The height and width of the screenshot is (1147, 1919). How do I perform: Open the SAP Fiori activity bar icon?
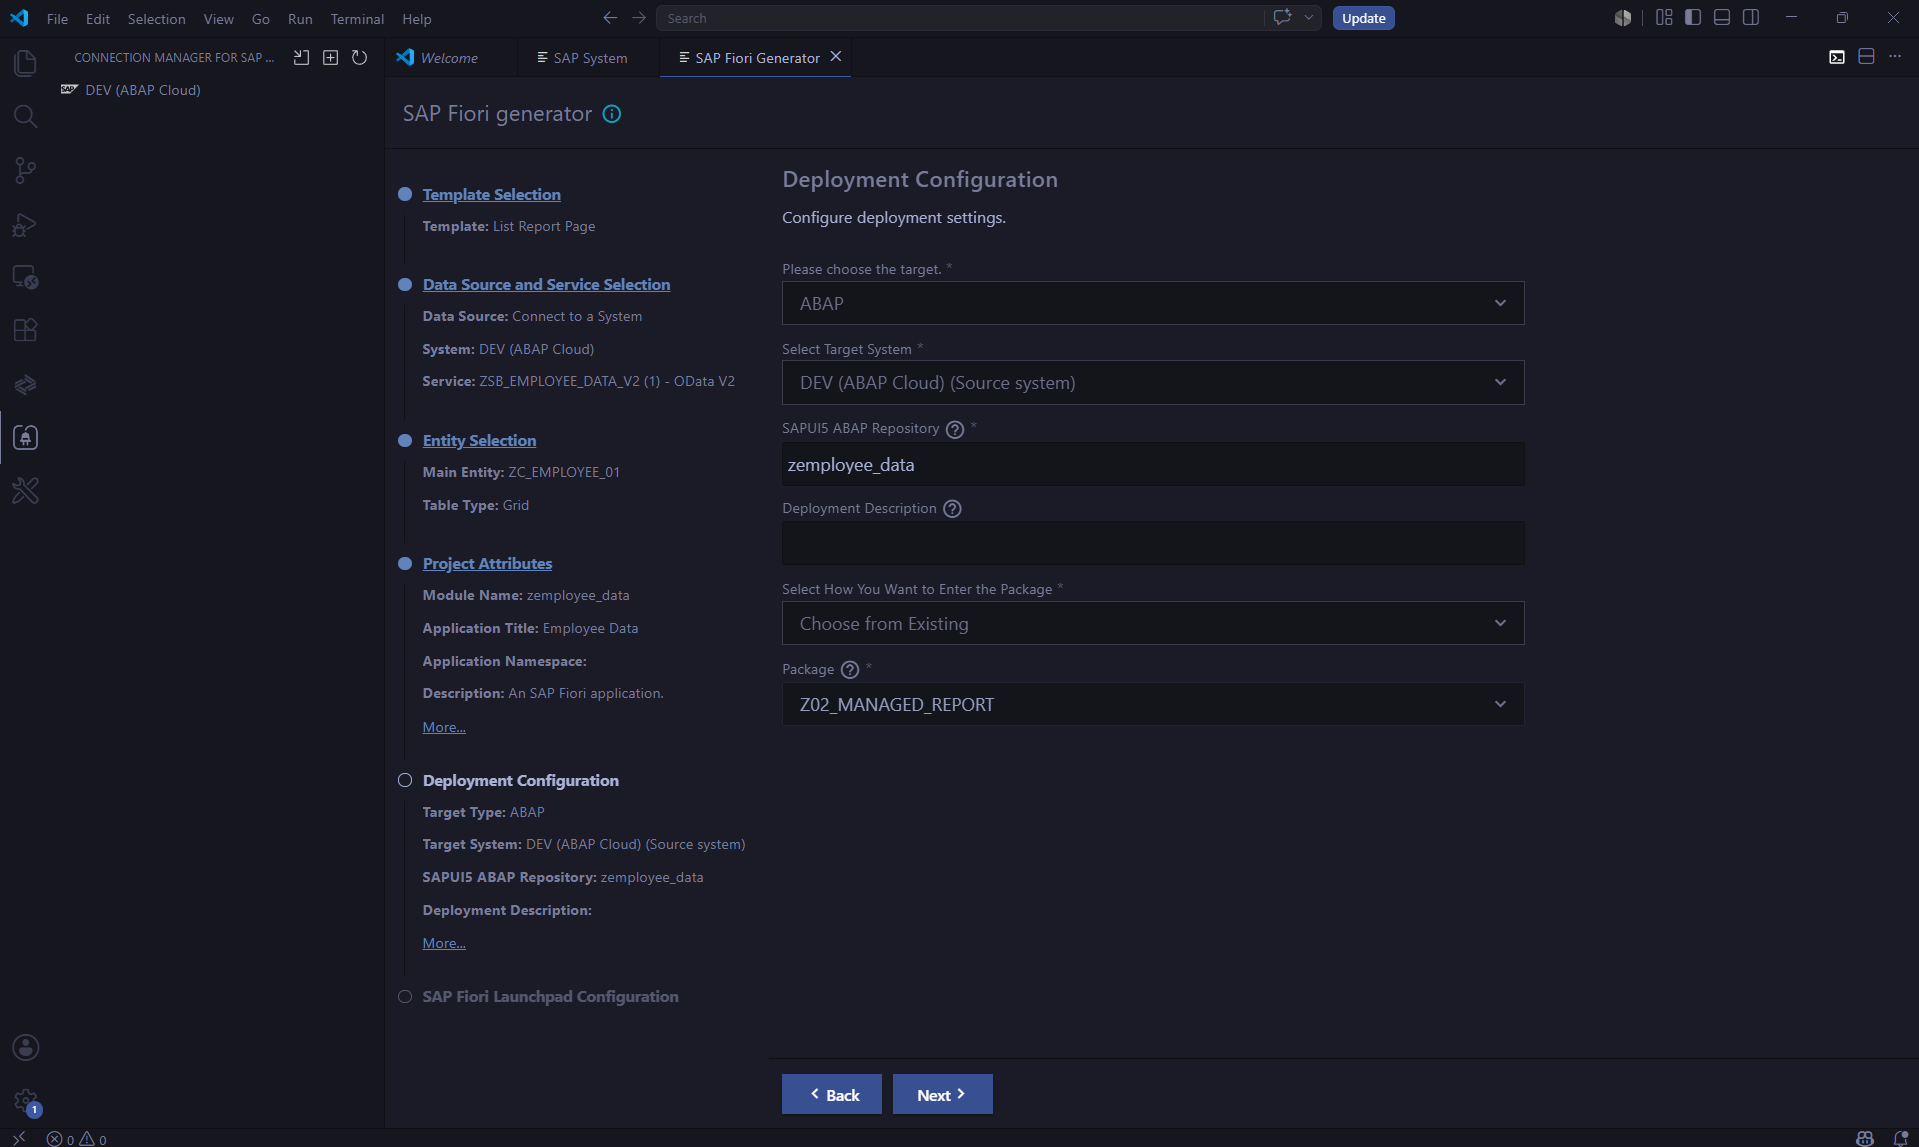(x=25, y=384)
